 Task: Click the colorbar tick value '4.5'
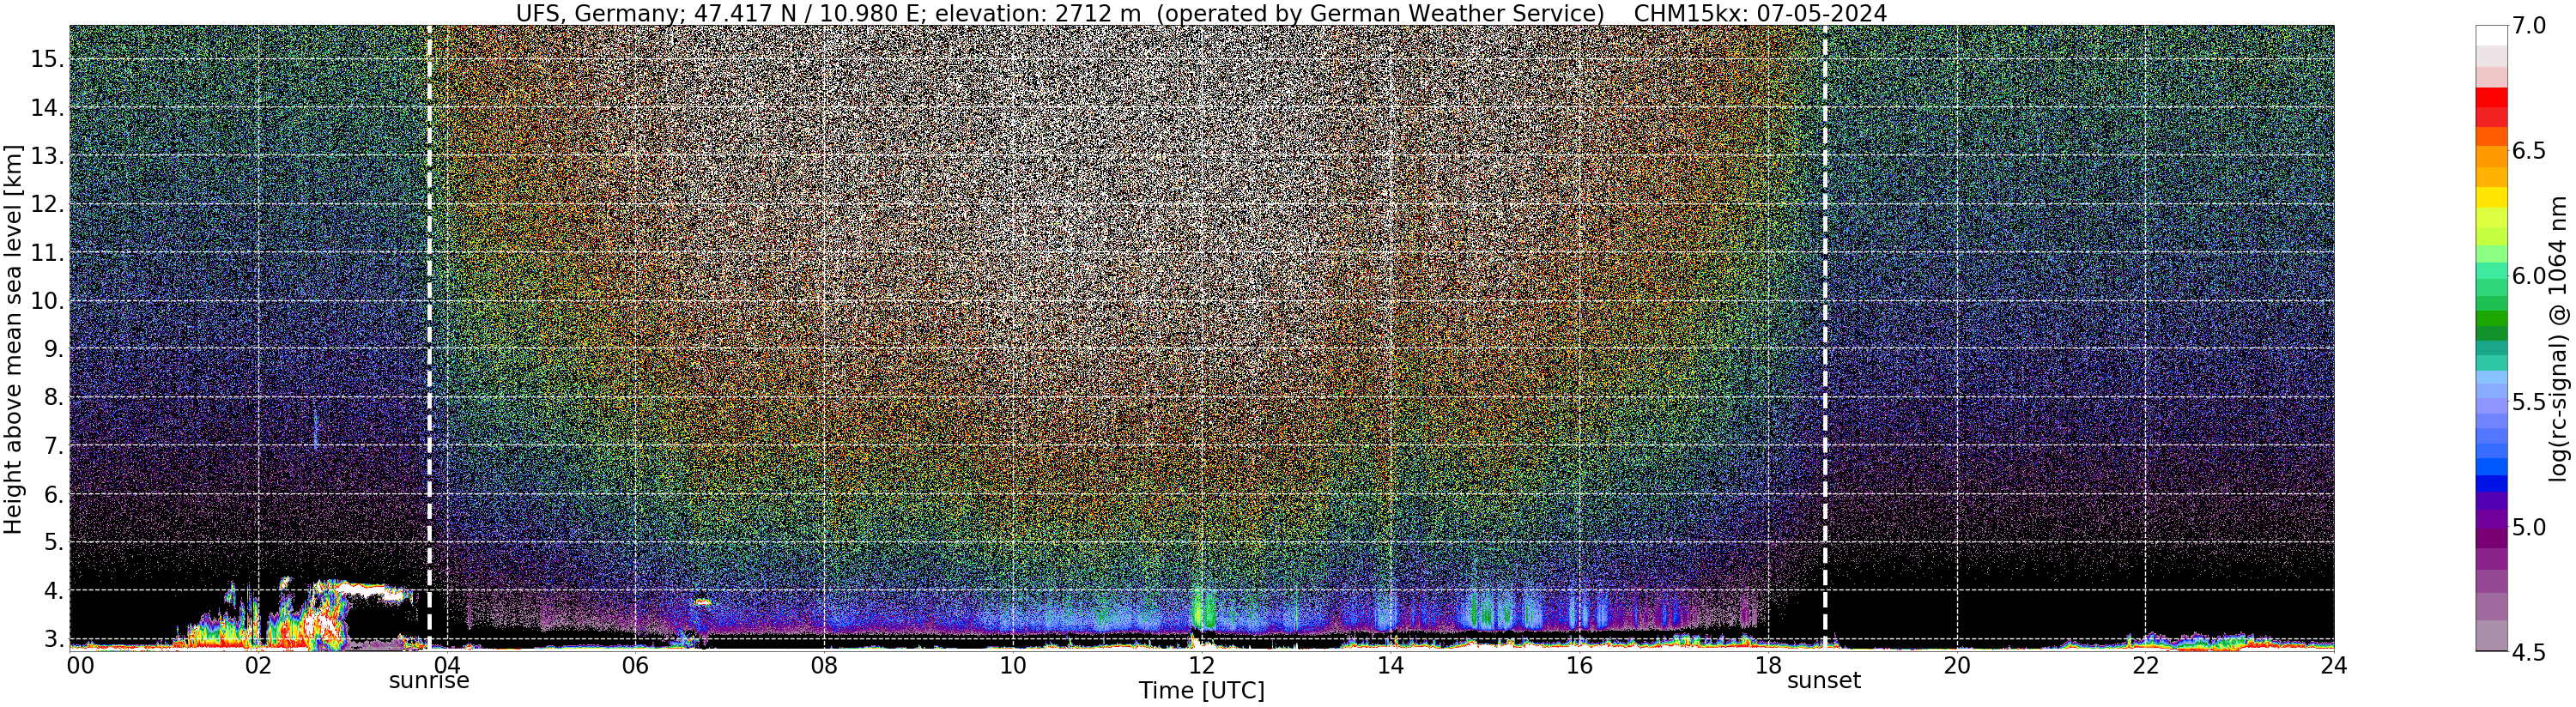coord(2528,652)
